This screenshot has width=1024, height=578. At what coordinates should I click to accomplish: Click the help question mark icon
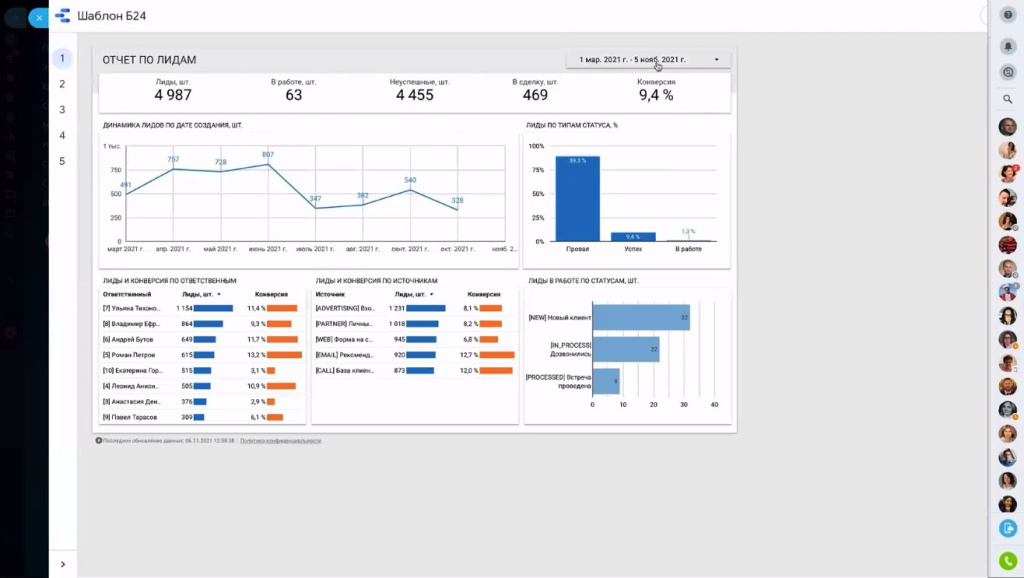1008,15
